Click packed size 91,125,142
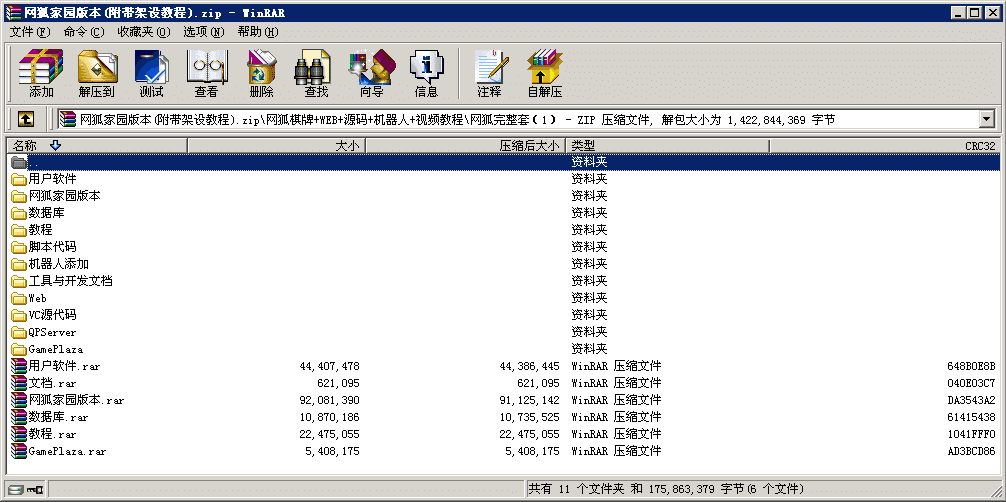1006x502 pixels. click(x=529, y=401)
